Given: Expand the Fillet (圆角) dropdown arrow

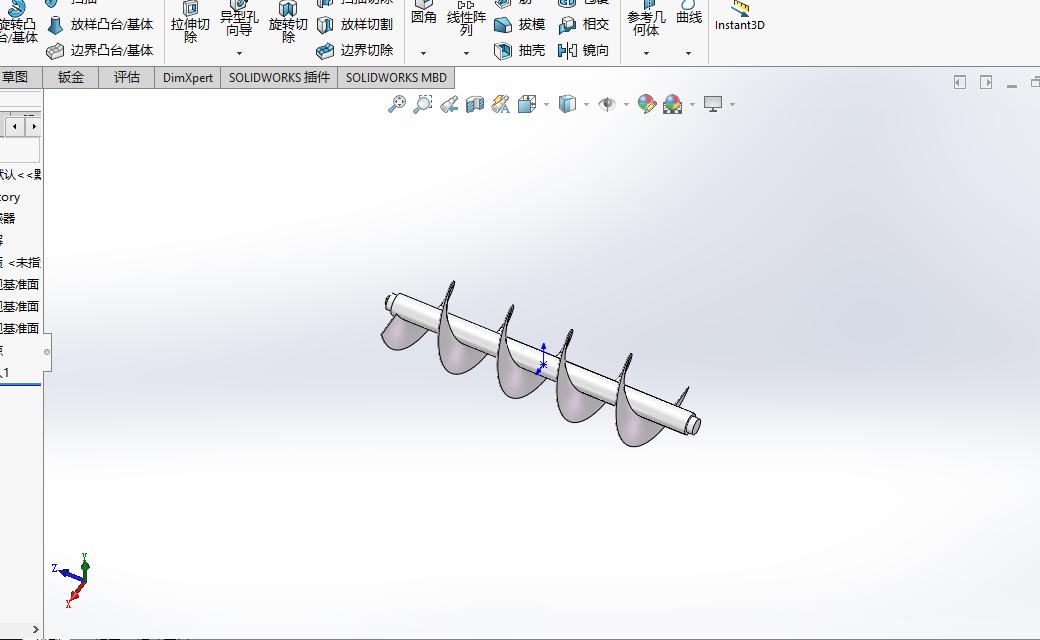Looking at the screenshot, I should [x=423, y=53].
